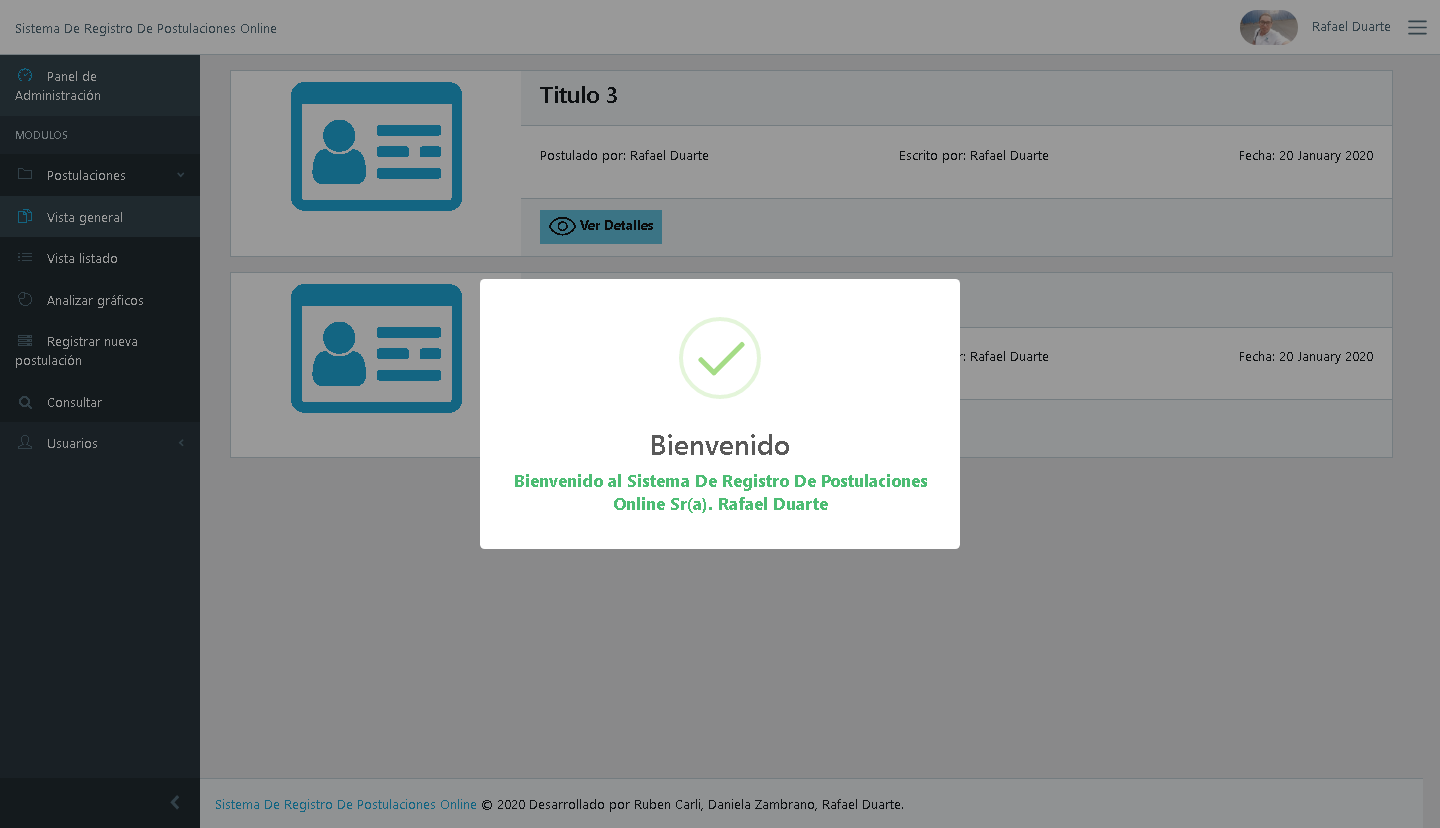Click the Postulaciones folder icon

25,175
